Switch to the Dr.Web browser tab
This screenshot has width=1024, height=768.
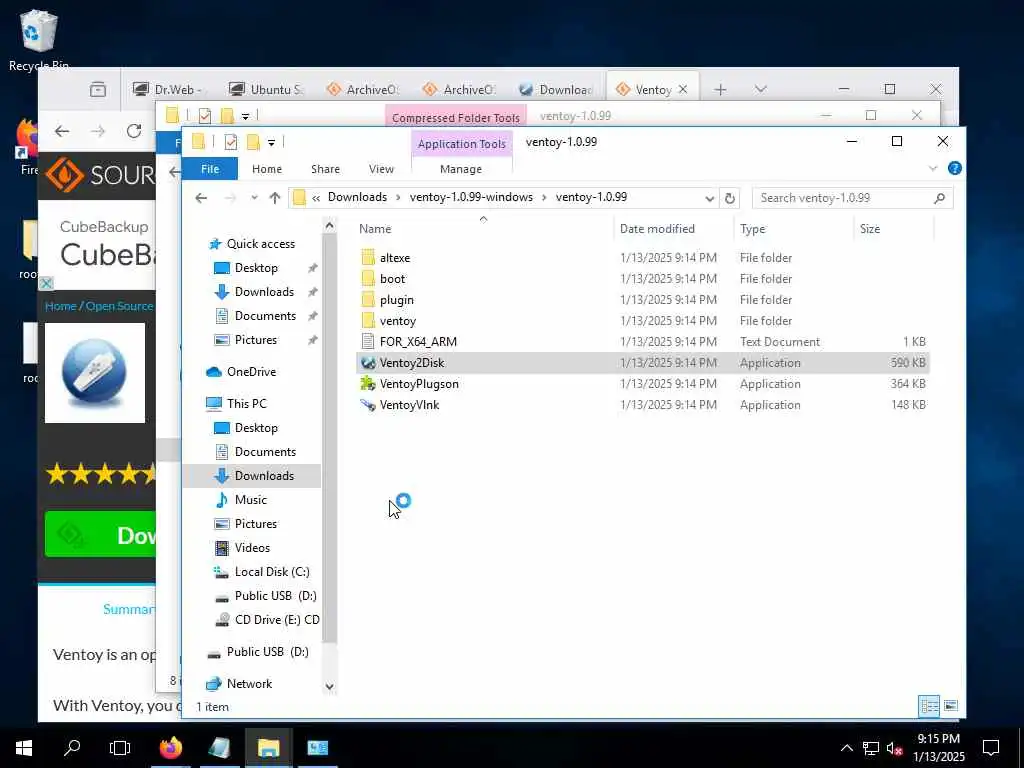click(x=168, y=89)
